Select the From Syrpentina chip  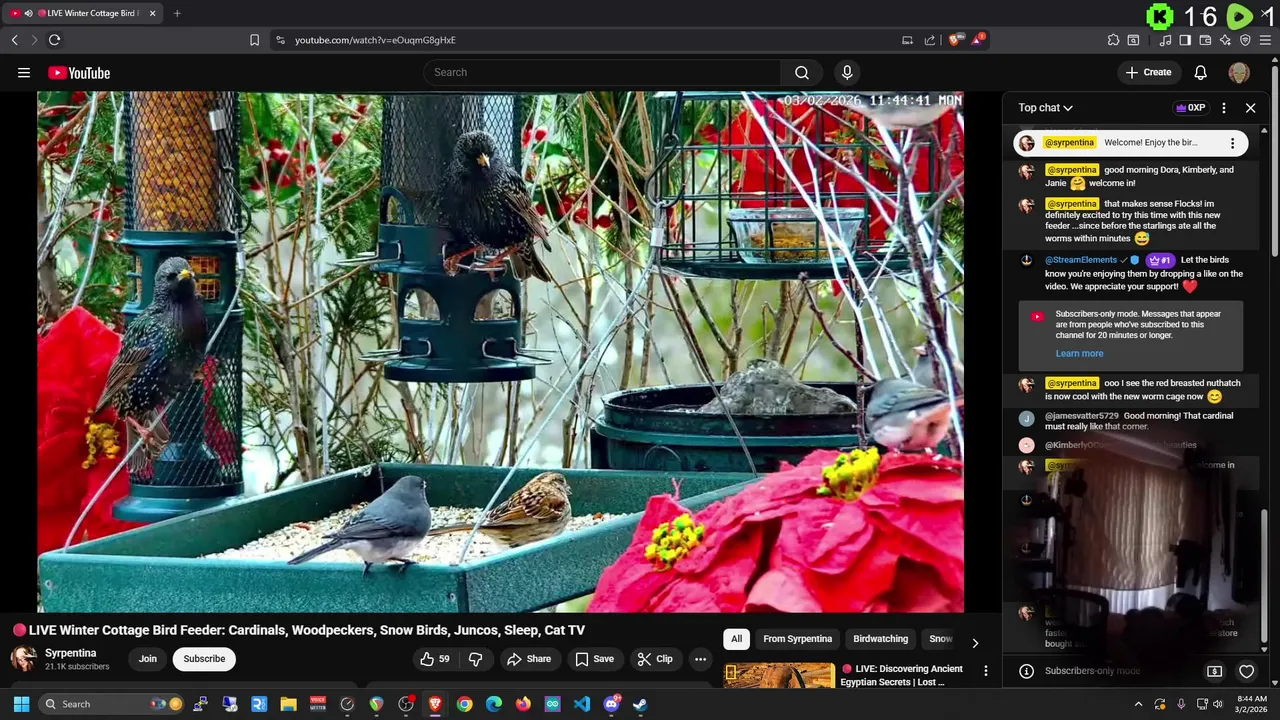click(x=797, y=639)
